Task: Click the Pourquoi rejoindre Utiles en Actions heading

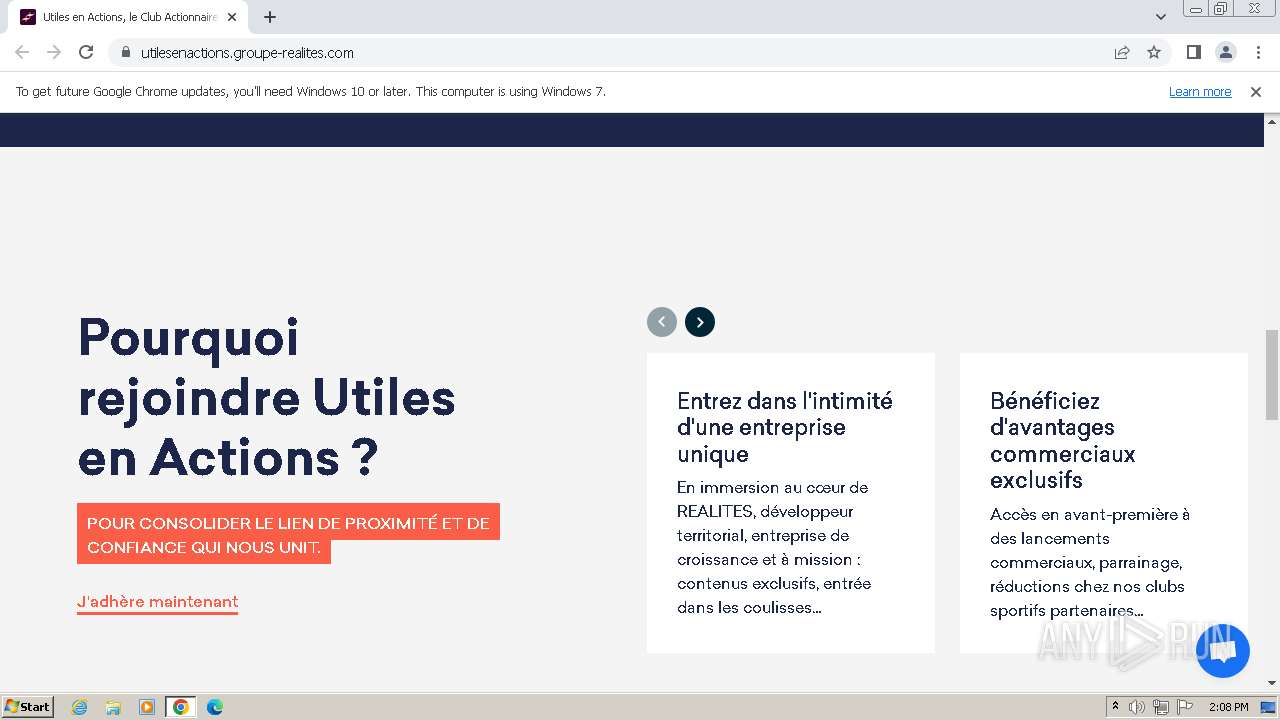Action: tap(267, 397)
